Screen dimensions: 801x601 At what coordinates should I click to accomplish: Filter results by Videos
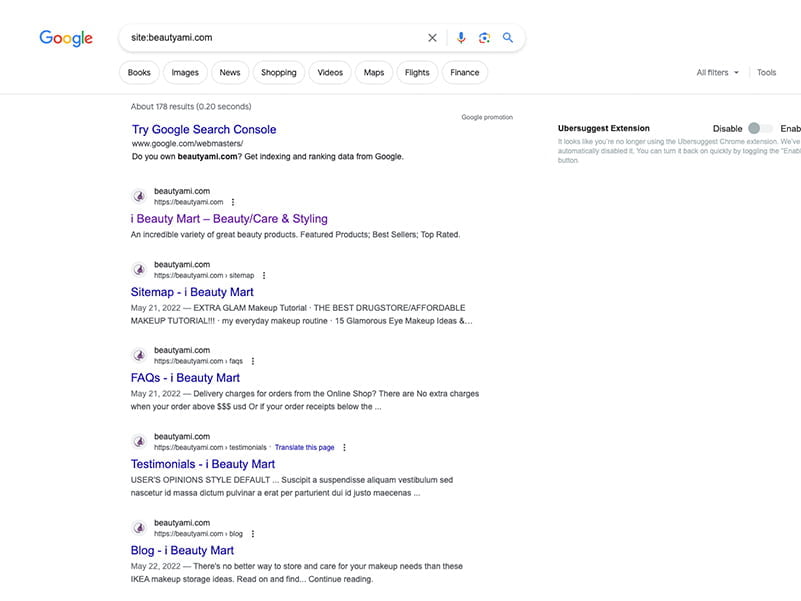pyautogui.click(x=330, y=73)
